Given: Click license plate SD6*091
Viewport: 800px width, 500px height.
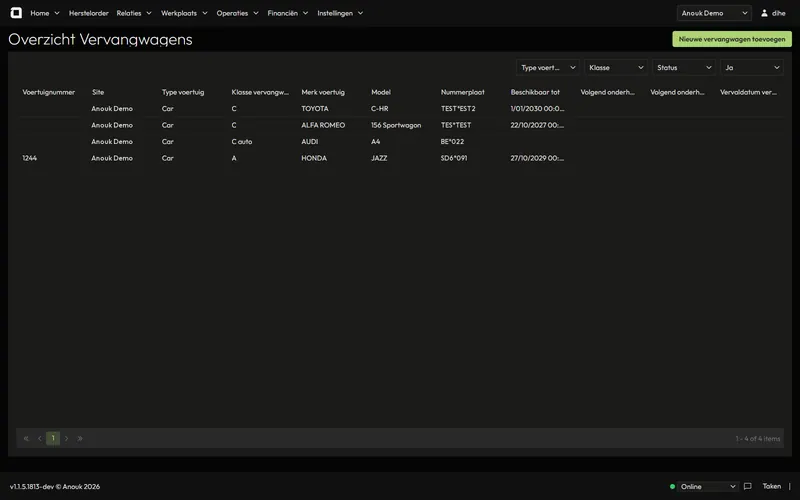Looking at the screenshot, I should coord(454,158).
